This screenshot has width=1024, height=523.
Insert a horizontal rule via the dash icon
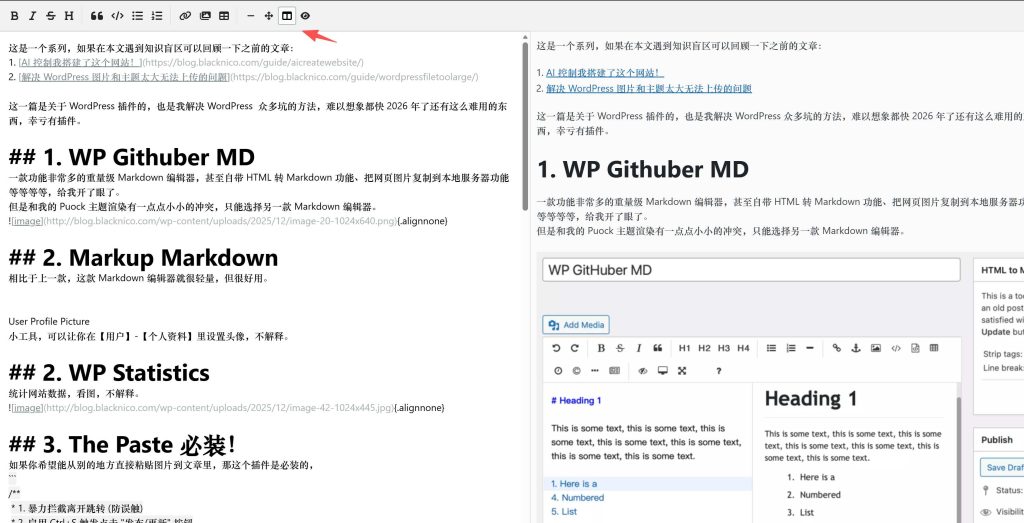[251, 16]
